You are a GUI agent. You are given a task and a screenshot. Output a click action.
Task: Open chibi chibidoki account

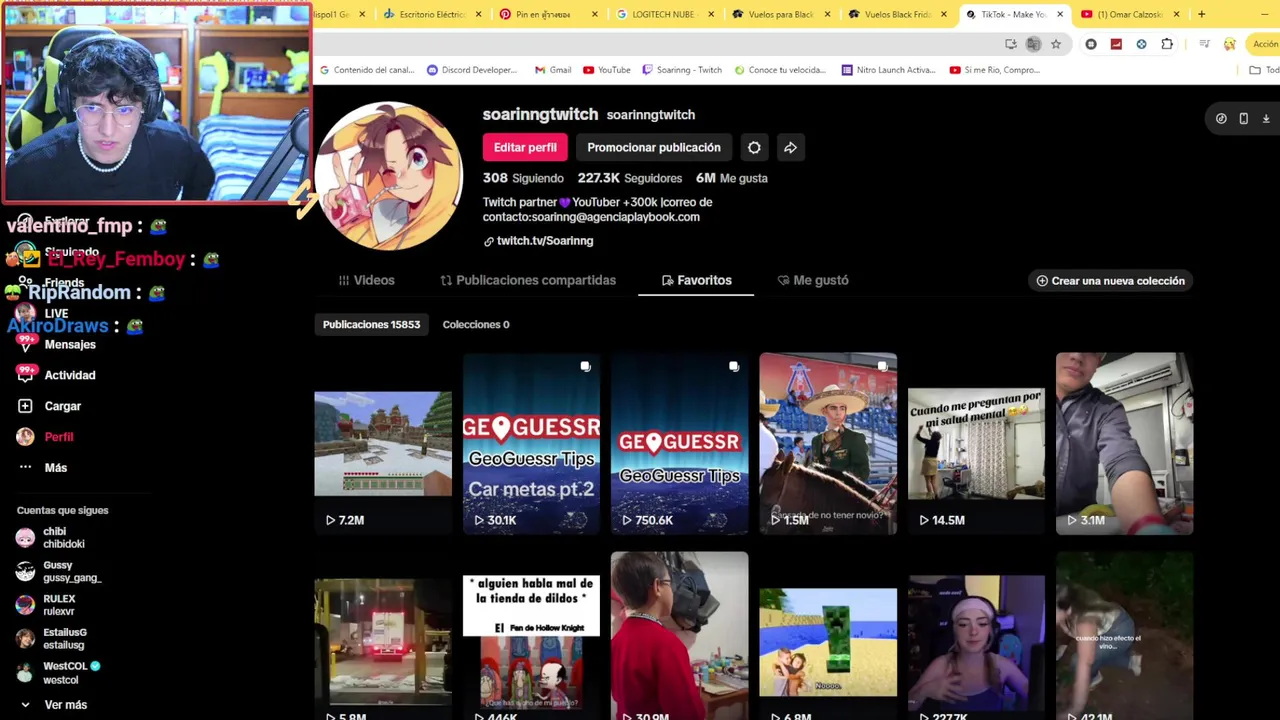62,538
